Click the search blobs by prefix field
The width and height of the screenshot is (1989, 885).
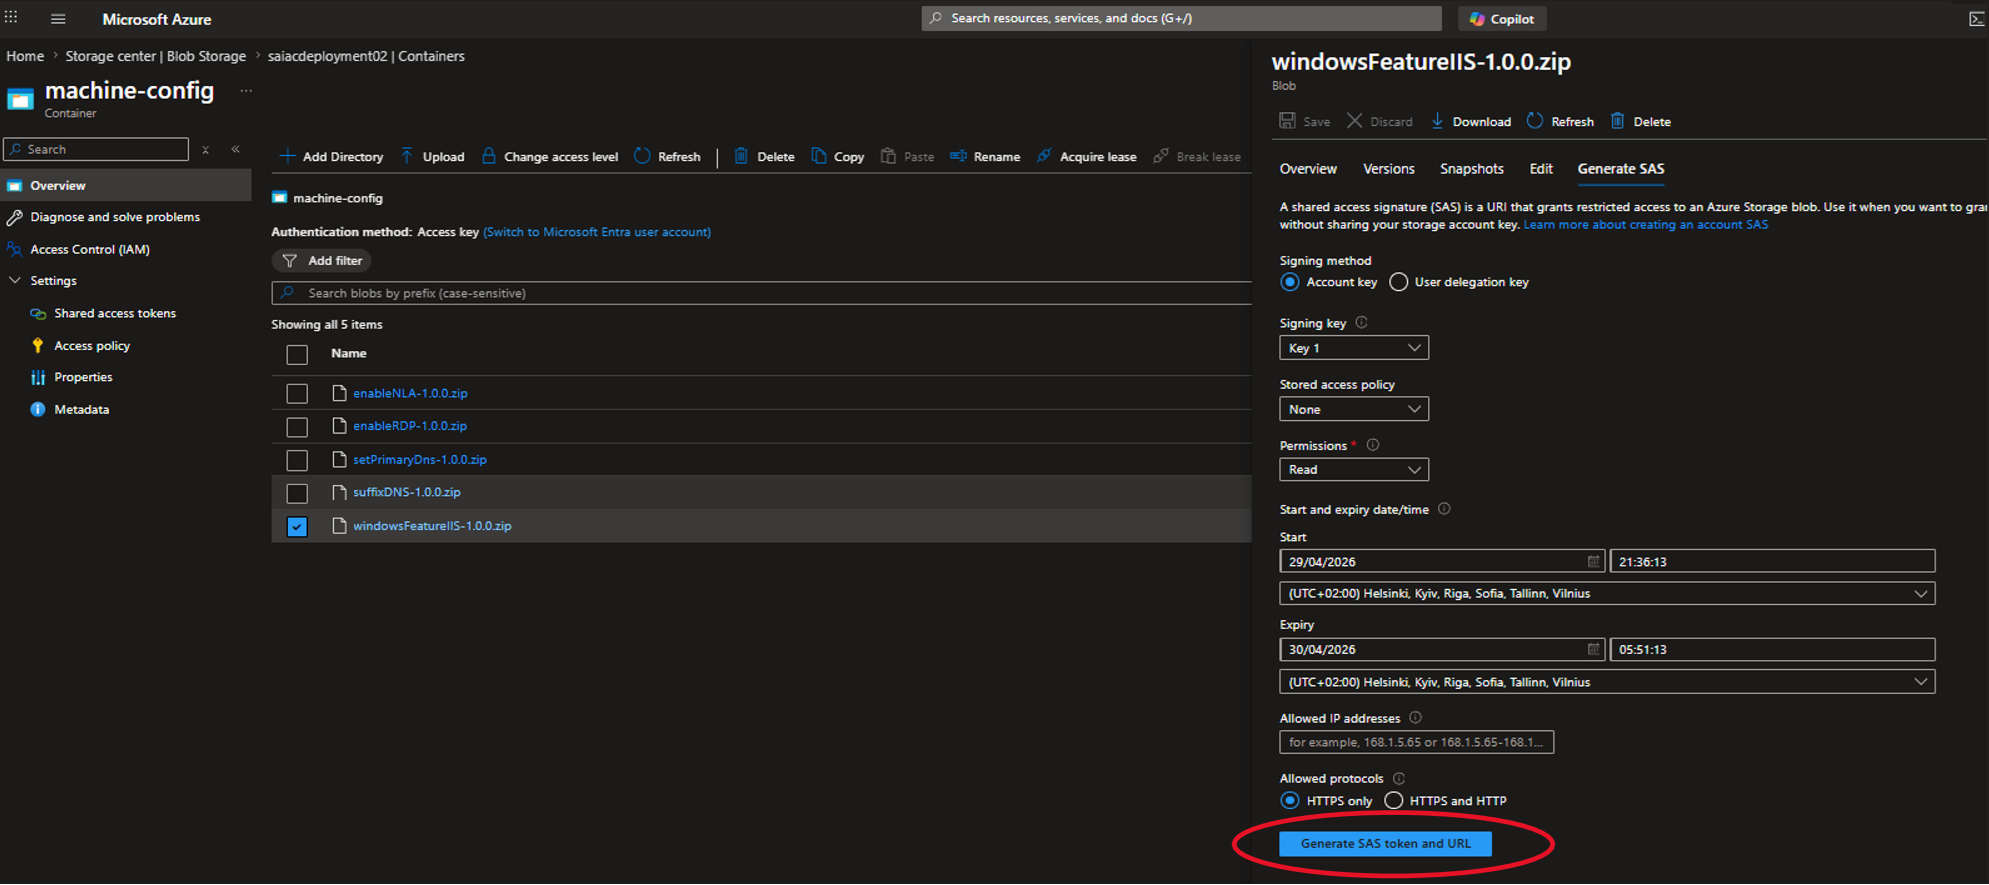(762, 293)
